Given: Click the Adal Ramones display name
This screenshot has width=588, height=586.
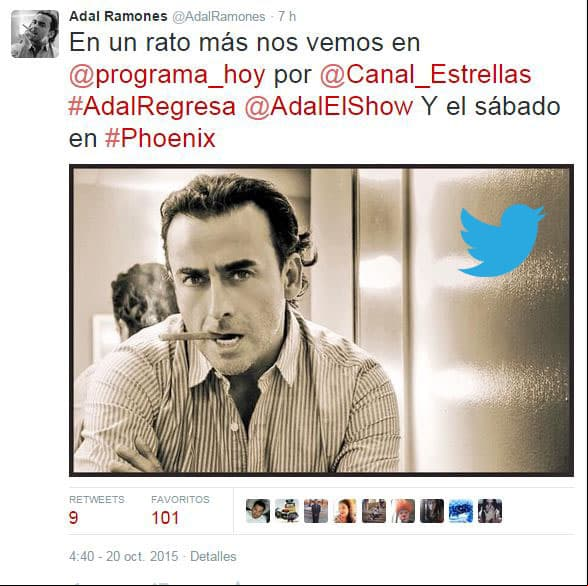Looking at the screenshot, I should click(118, 16).
